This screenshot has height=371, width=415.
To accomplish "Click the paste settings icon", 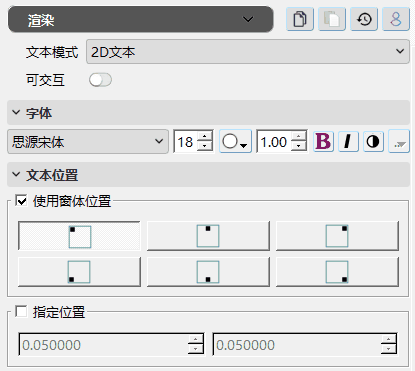I will [x=332, y=19].
